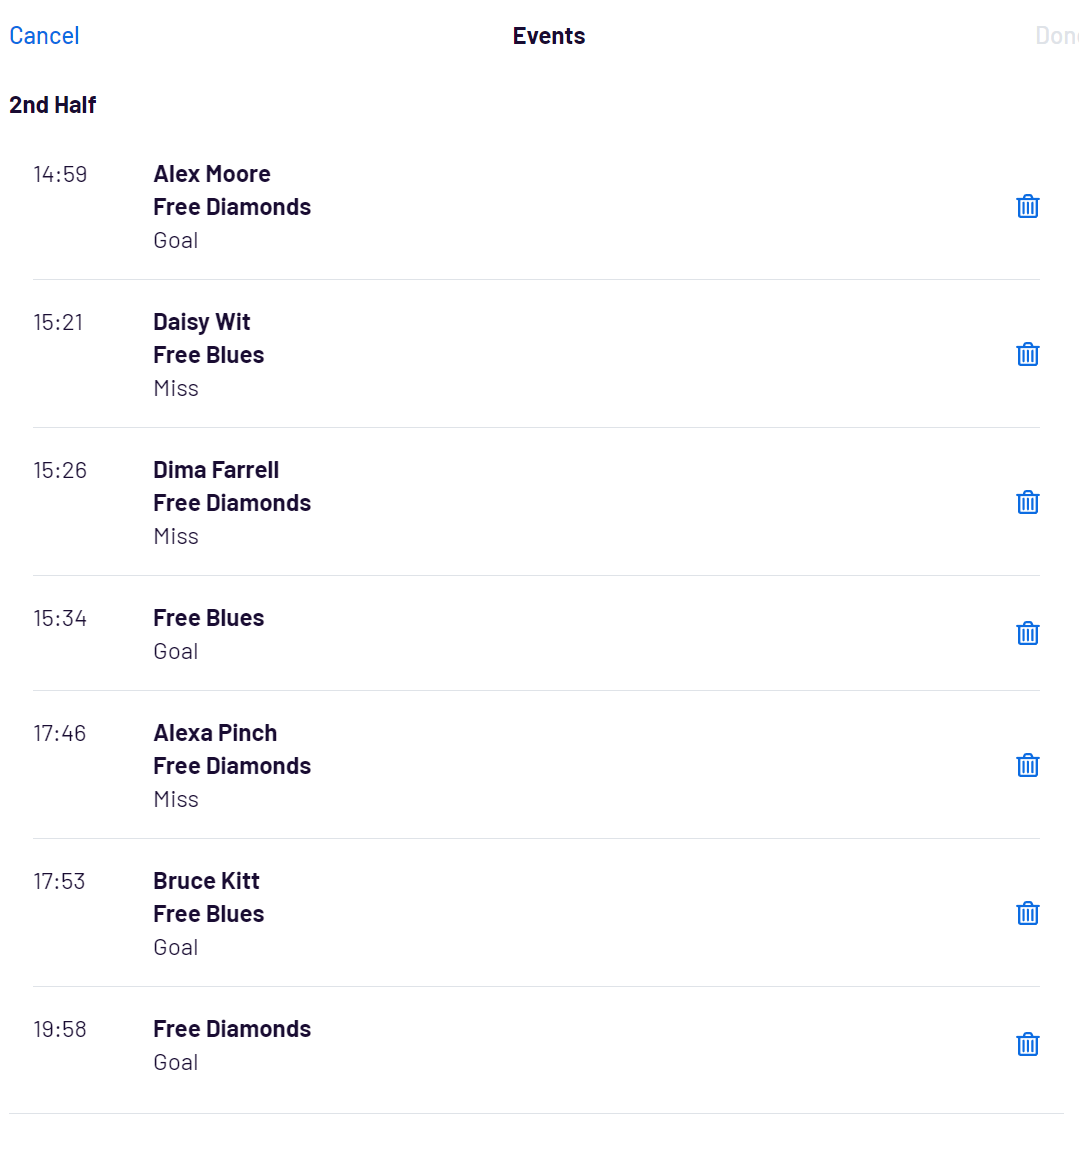Delete the 15:21 Daisy Wit miss event
The width and height of the screenshot is (1079, 1149).
pos(1027,355)
